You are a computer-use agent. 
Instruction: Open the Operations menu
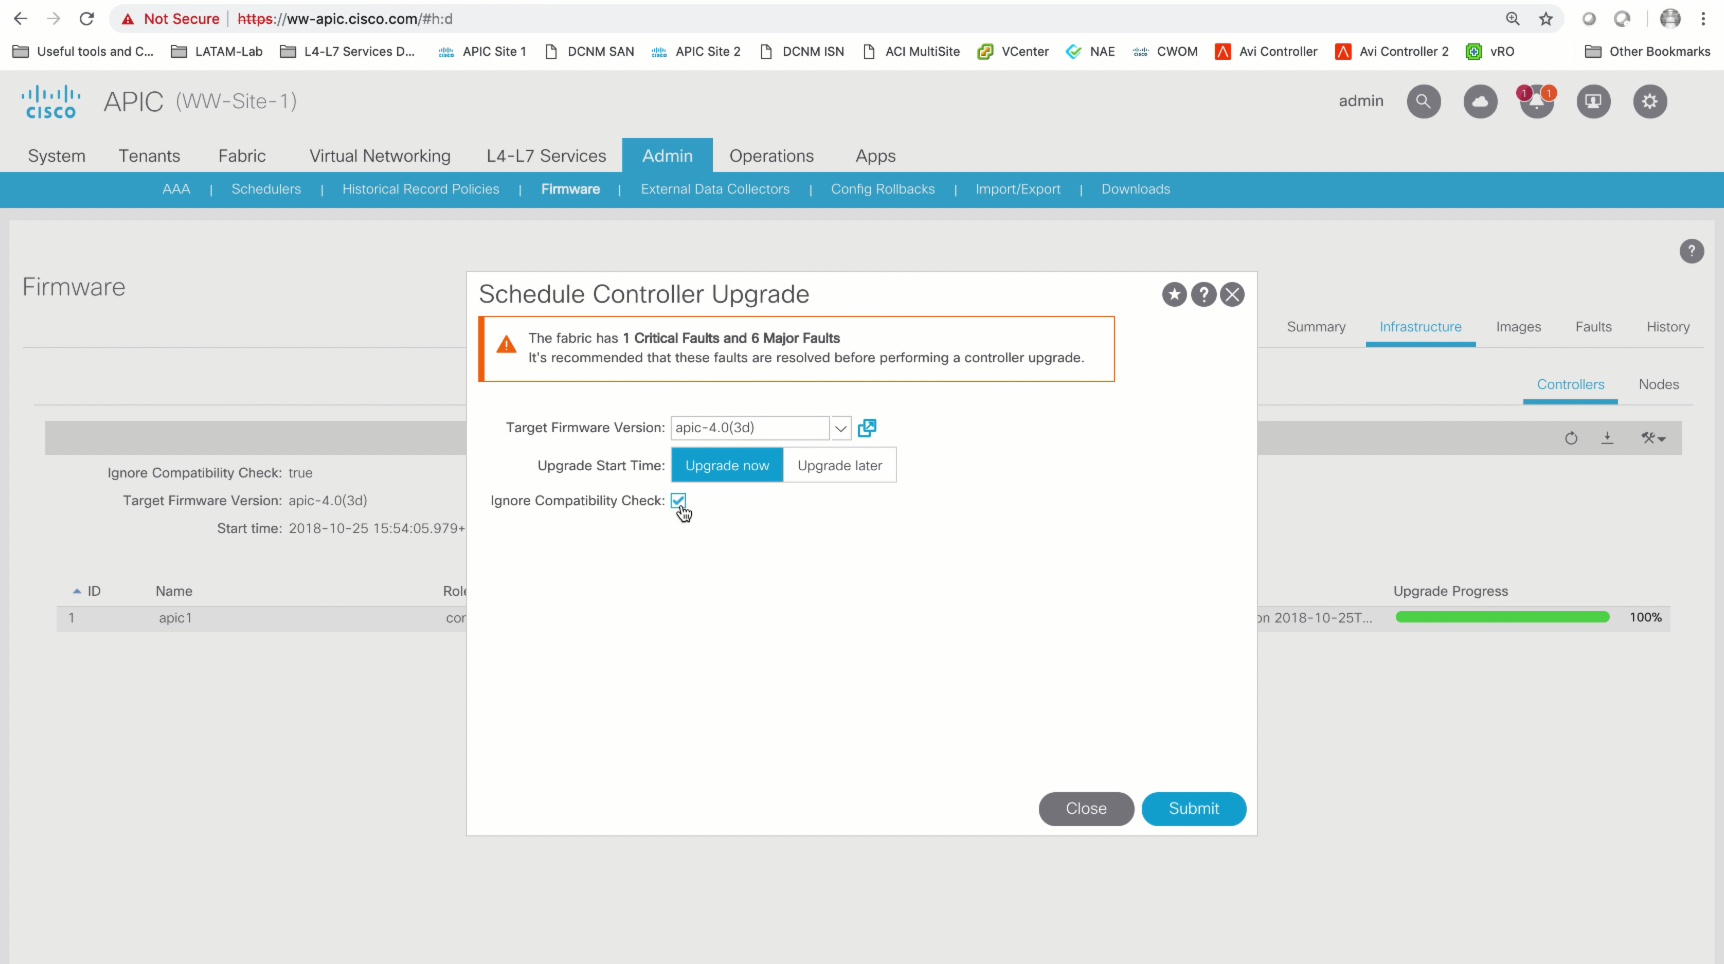771,156
